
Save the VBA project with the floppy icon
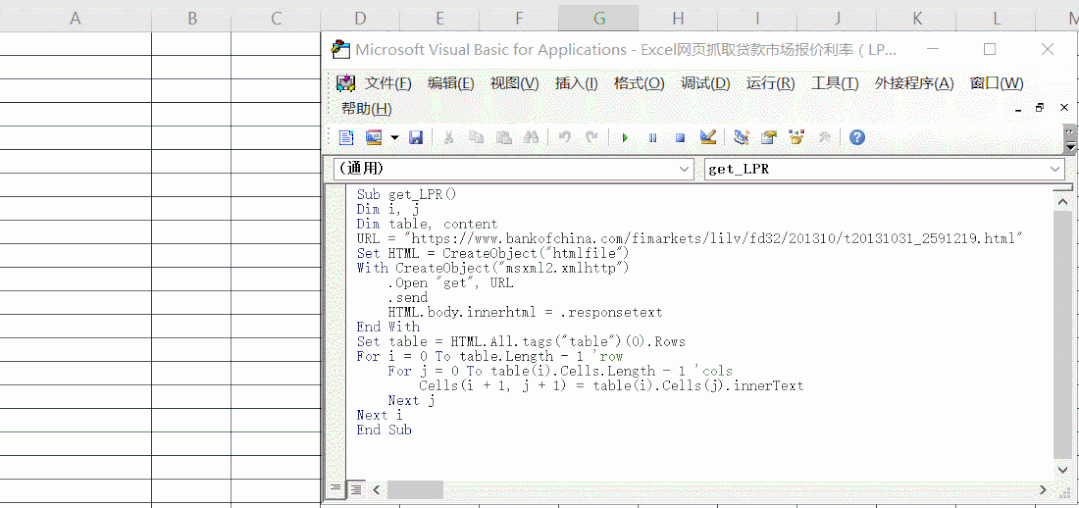tap(416, 138)
